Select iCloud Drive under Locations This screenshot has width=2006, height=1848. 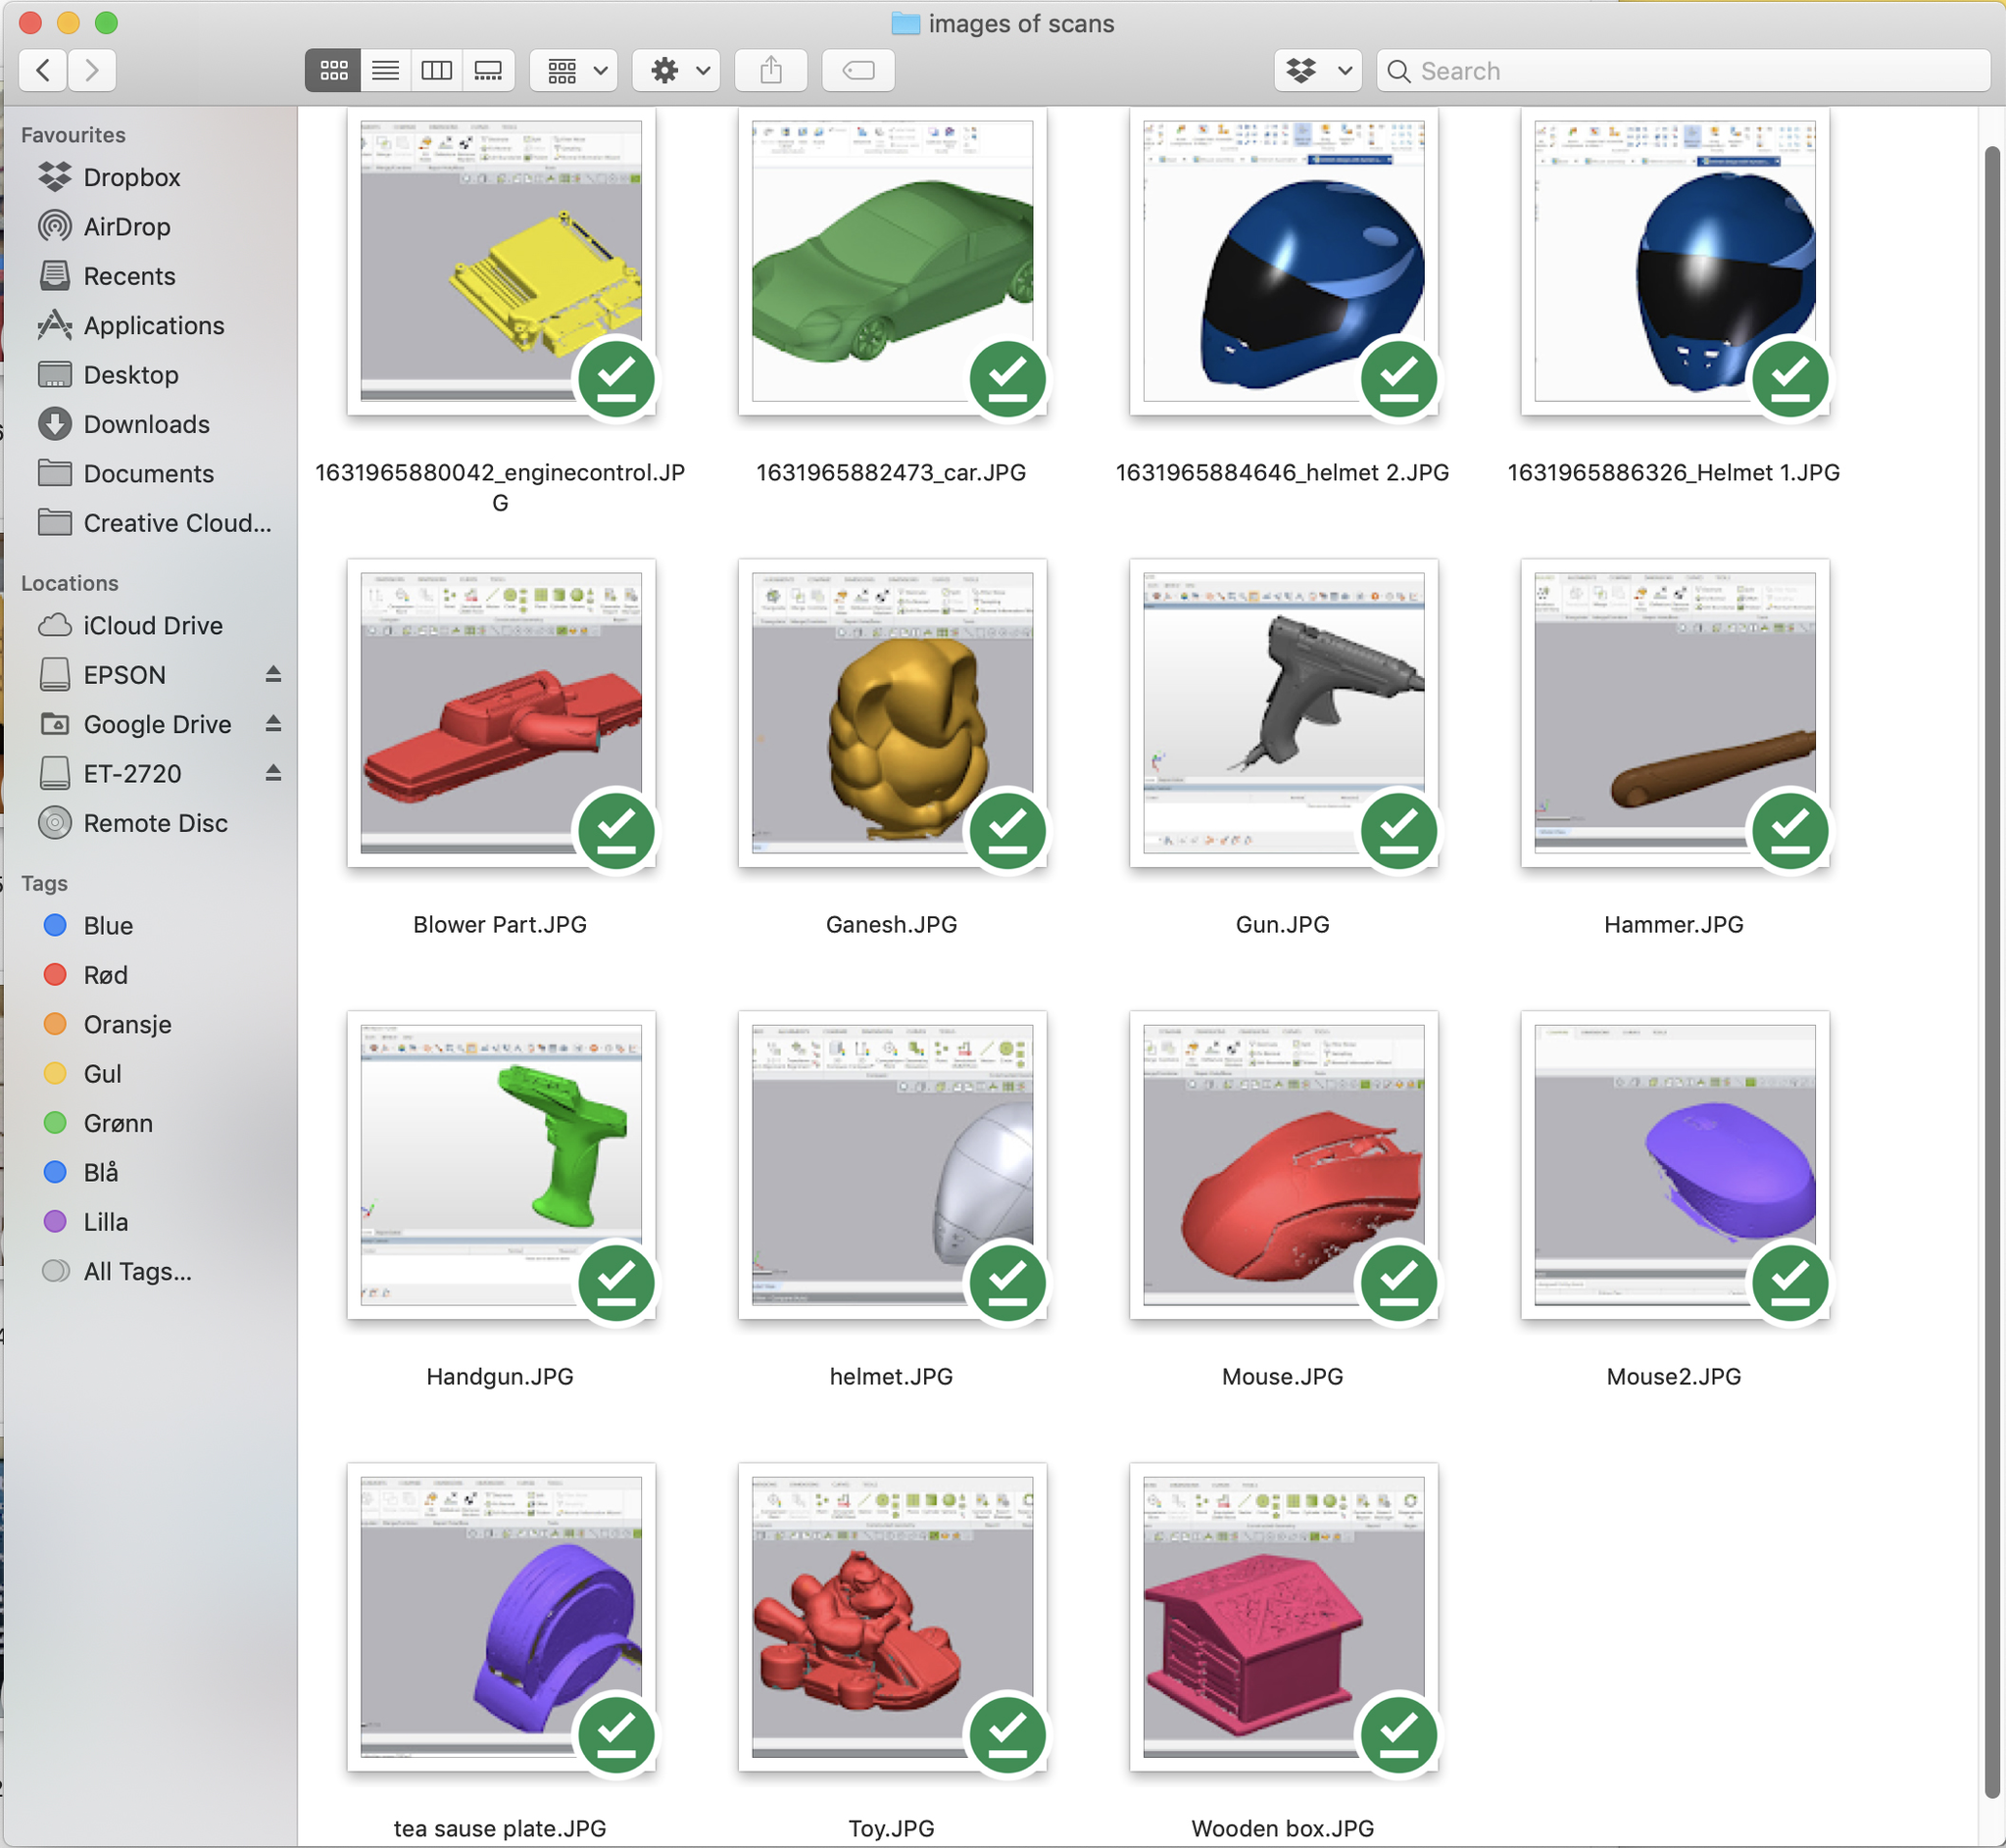tap(152, 626)
